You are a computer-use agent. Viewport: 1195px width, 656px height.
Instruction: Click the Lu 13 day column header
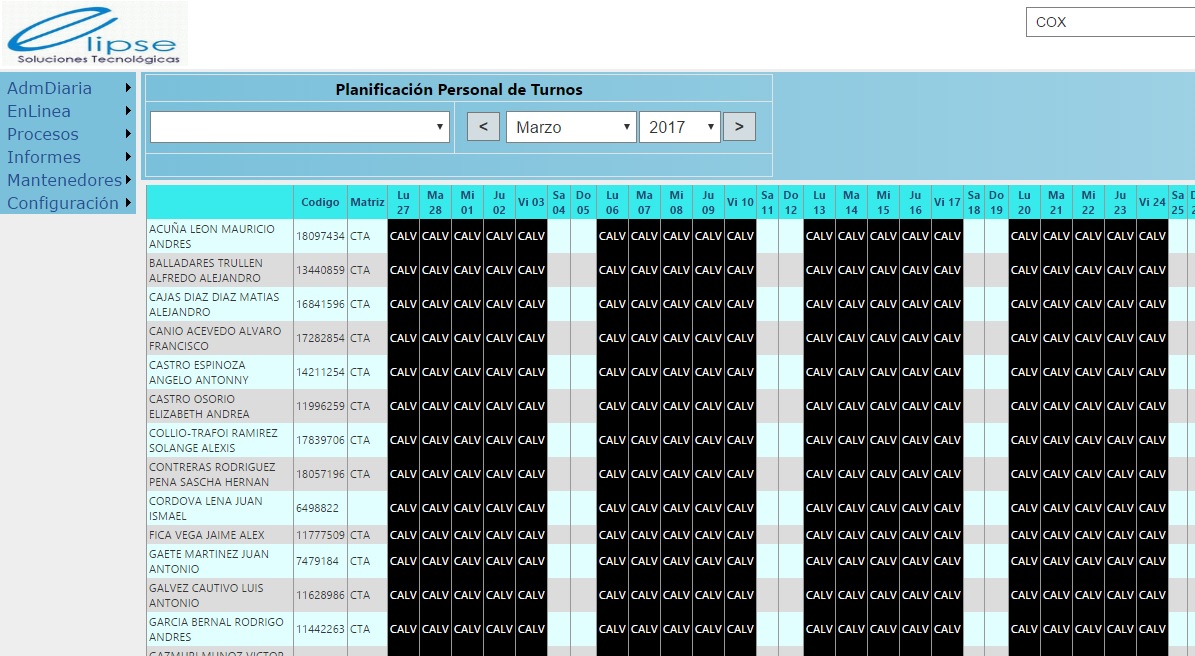tap(819, 202)
